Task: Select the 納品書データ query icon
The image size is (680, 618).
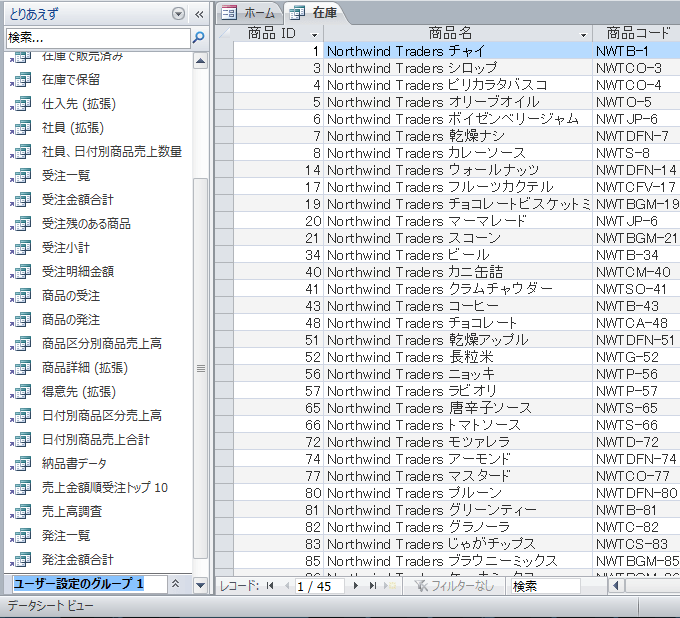Action: 21,464
